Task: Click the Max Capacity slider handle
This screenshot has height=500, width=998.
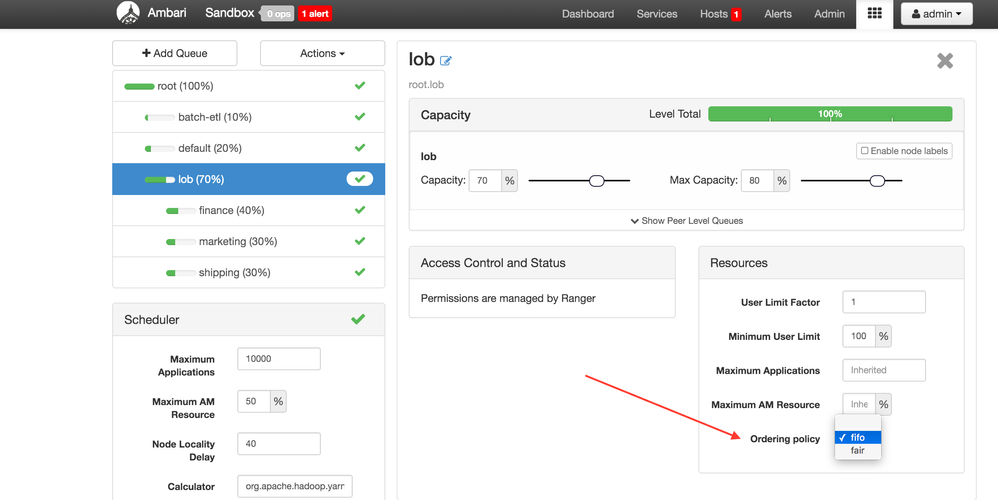Action: point(877,181)
